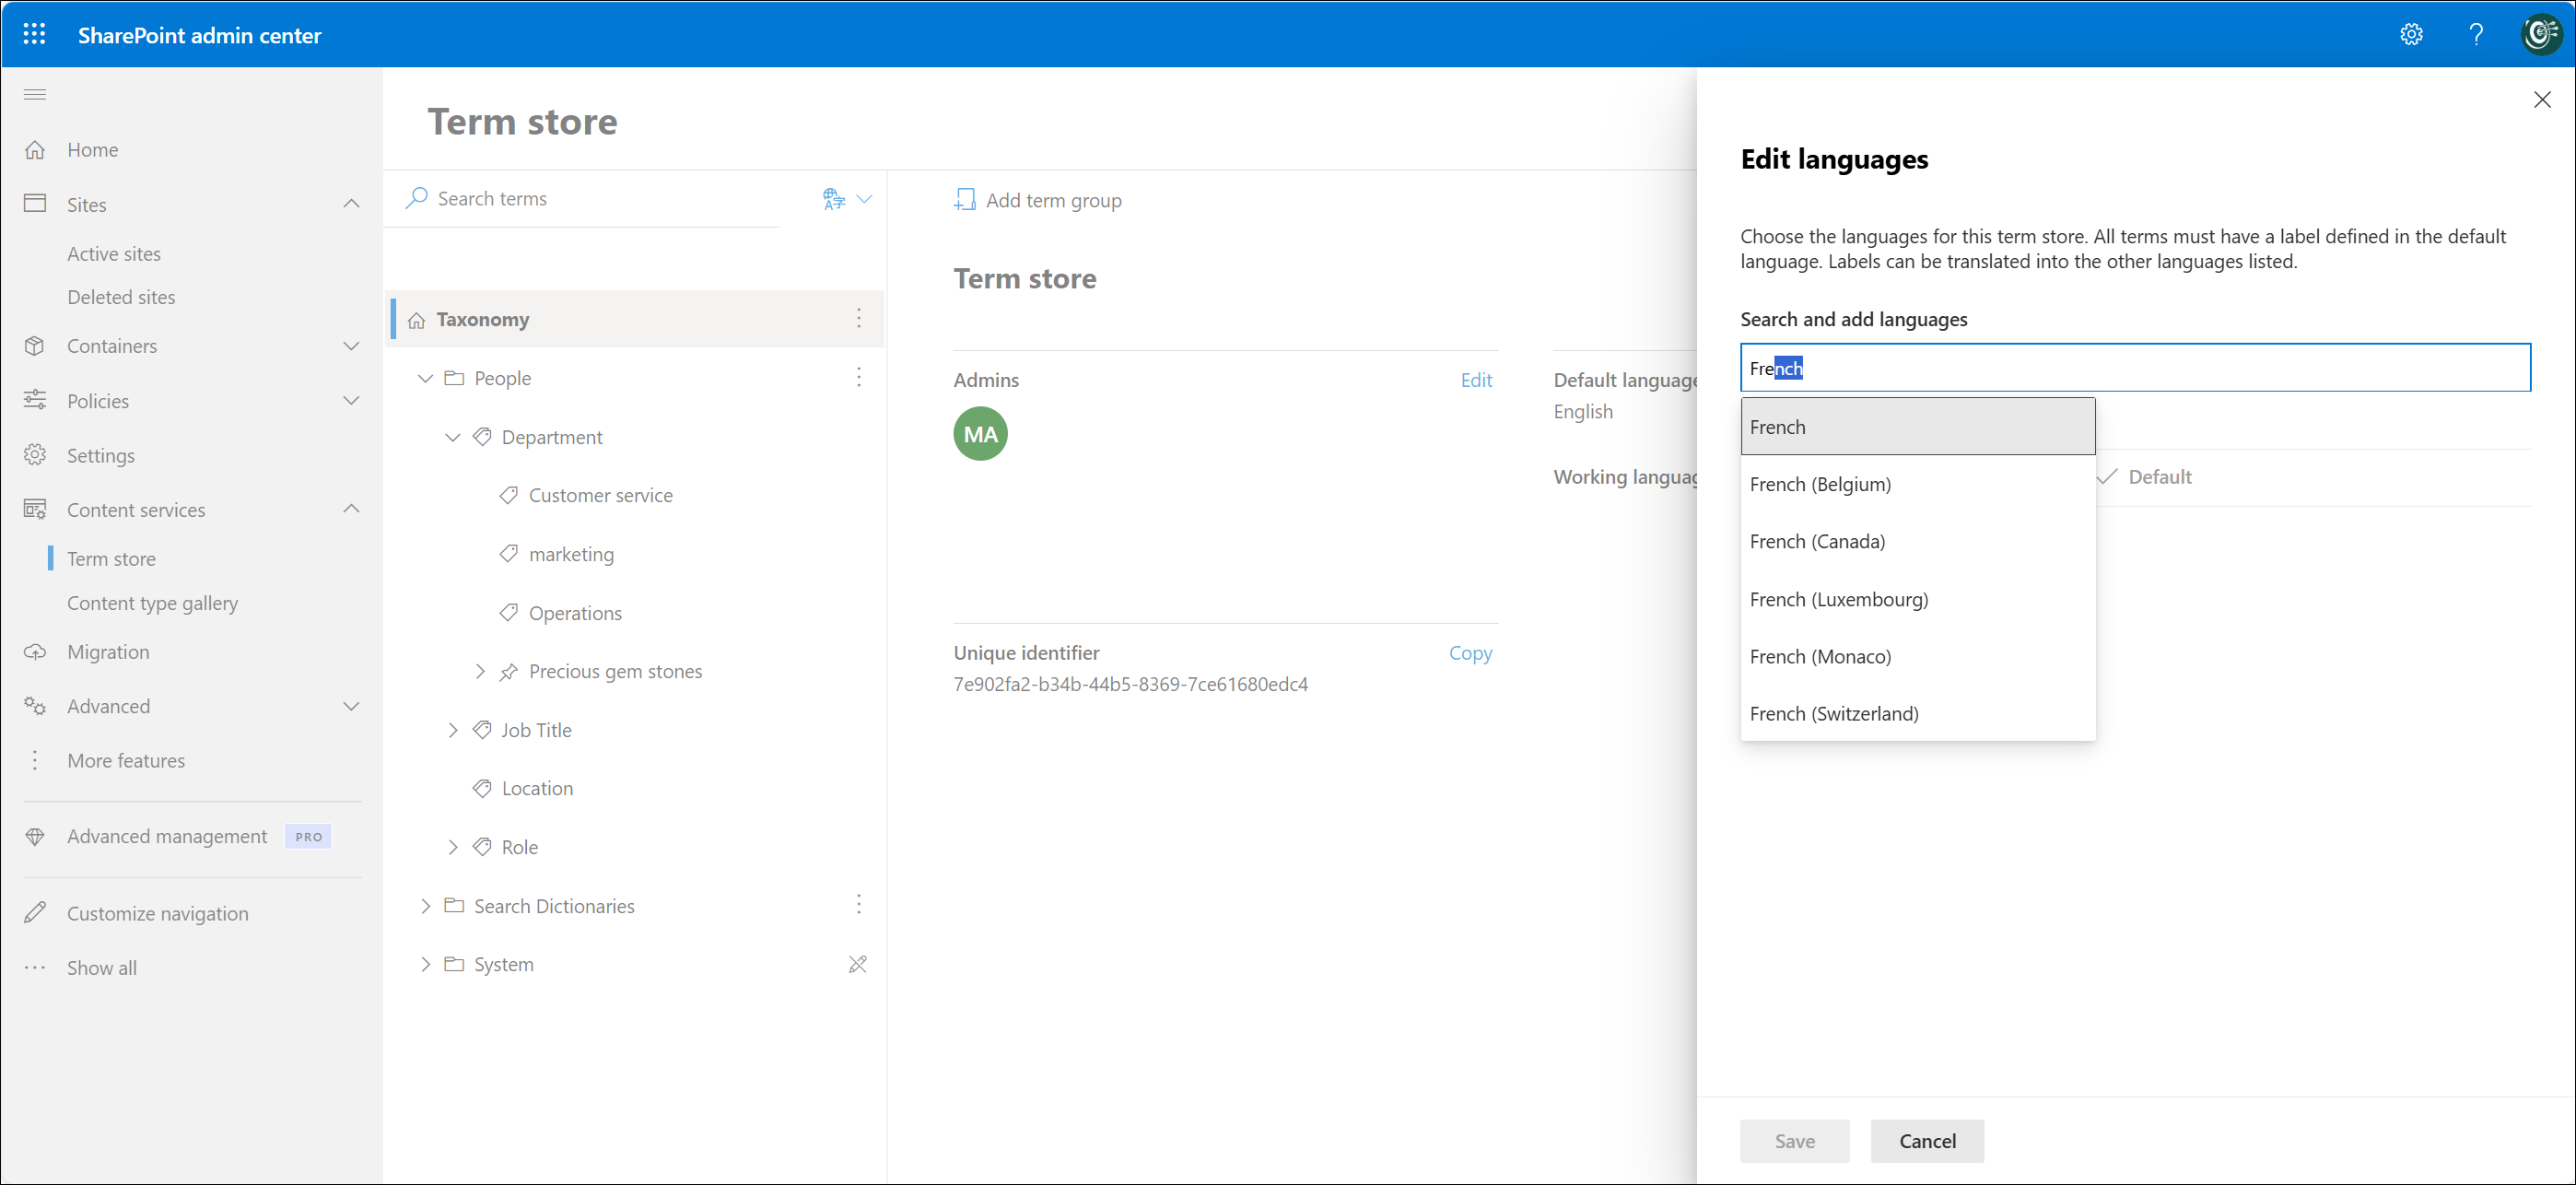2576x1185 pixels.
Task: Expand the Role term set
Action: click(453, 847)
